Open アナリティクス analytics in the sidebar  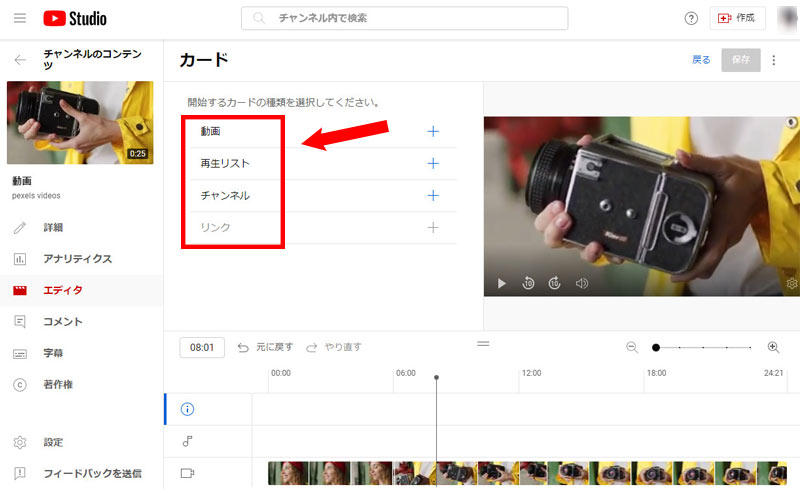tap(78, 259)
